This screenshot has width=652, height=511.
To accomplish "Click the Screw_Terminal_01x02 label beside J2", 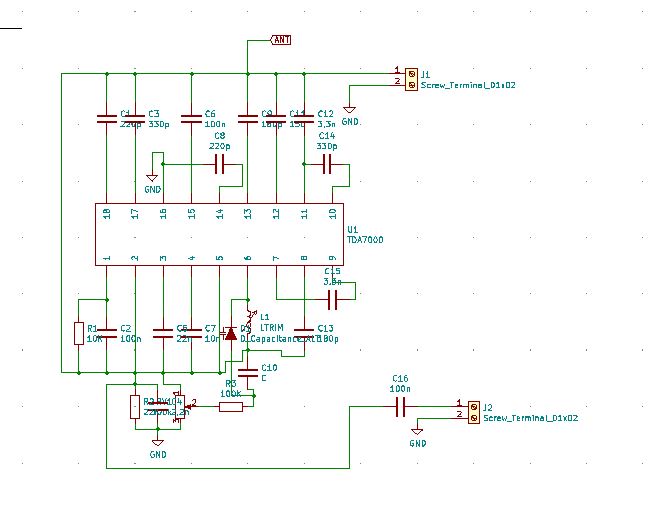I will click(x=530, y=418).
